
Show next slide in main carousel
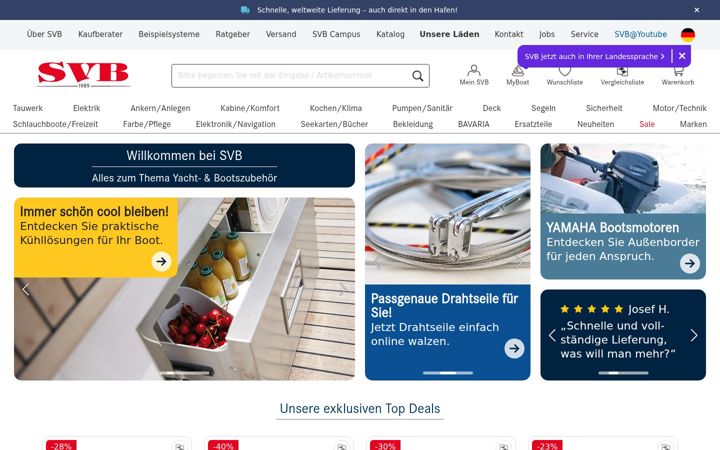(x=343, y=289)
